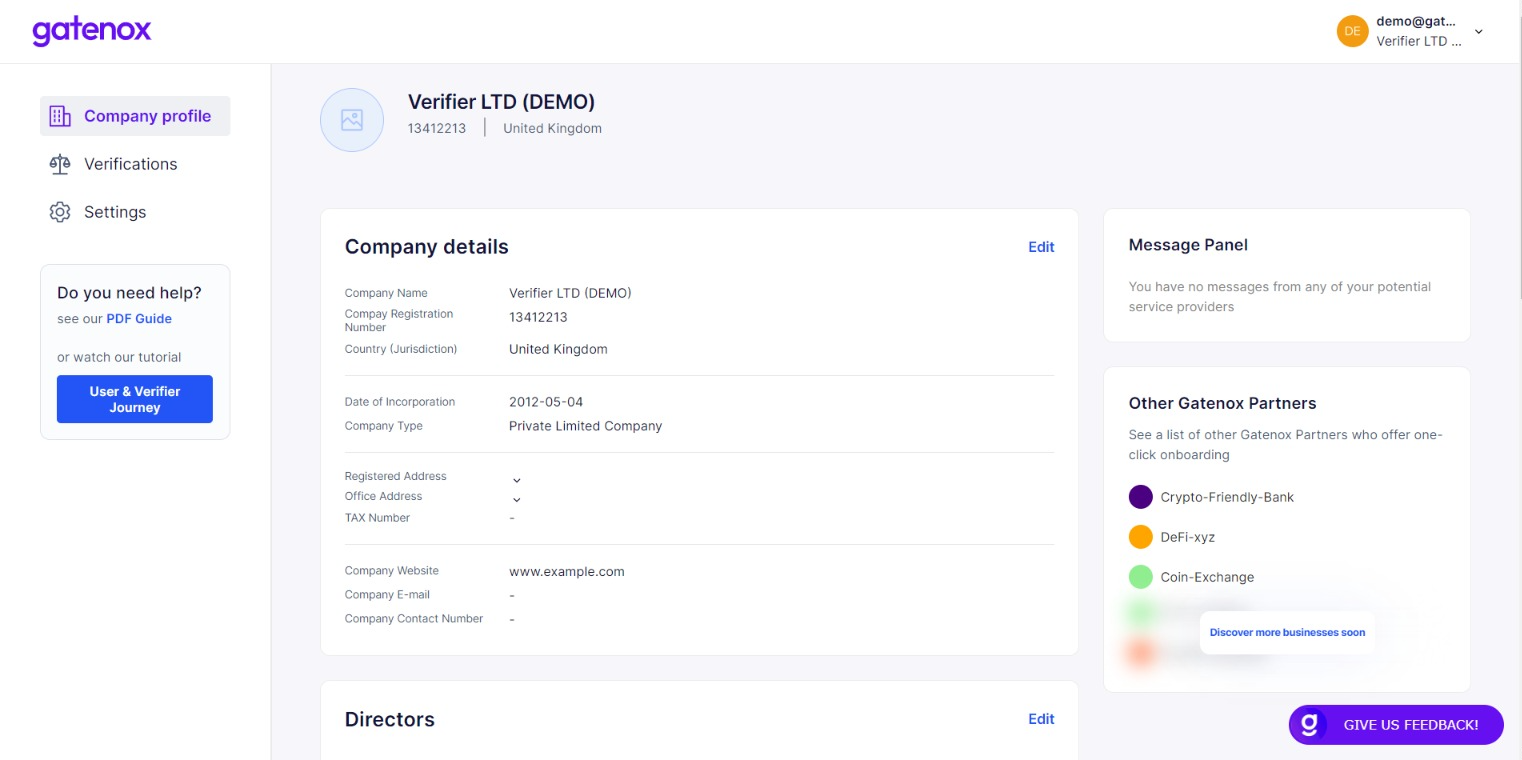Image resolution: width=1522 pixels, height=760 pixels.
Task: Click the Company profile building icon
Action: tap(60, 116)
